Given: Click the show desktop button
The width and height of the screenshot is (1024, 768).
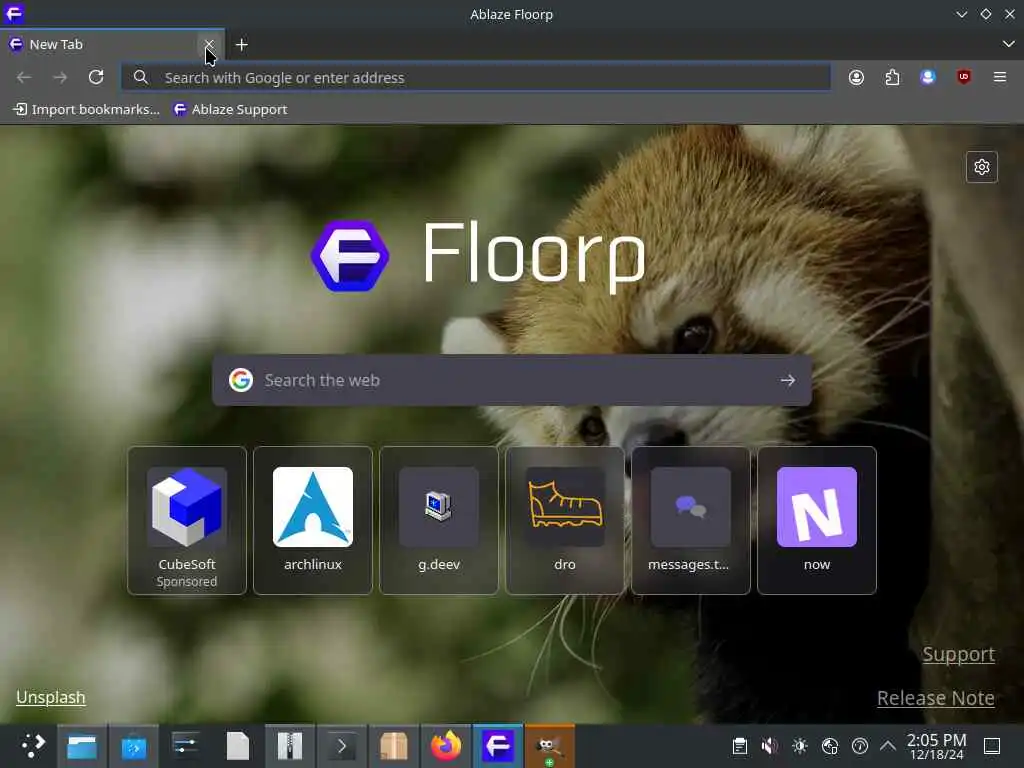Looking at the screenshot, I should point(992,746).
